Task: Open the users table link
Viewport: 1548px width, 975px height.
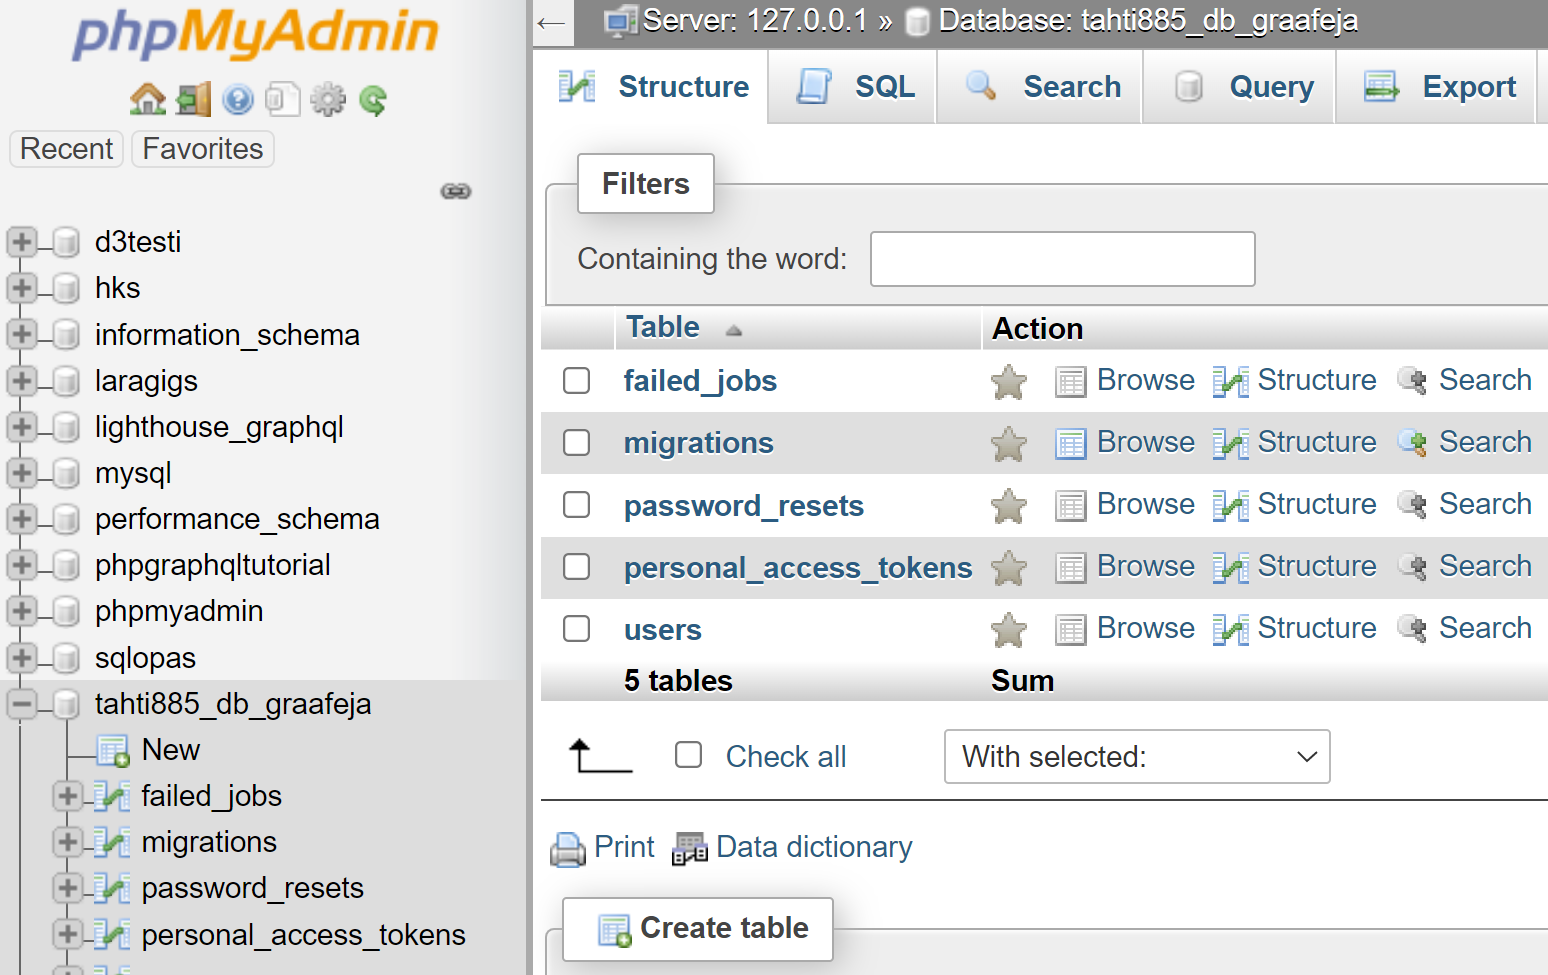Action: pos(662,630)
